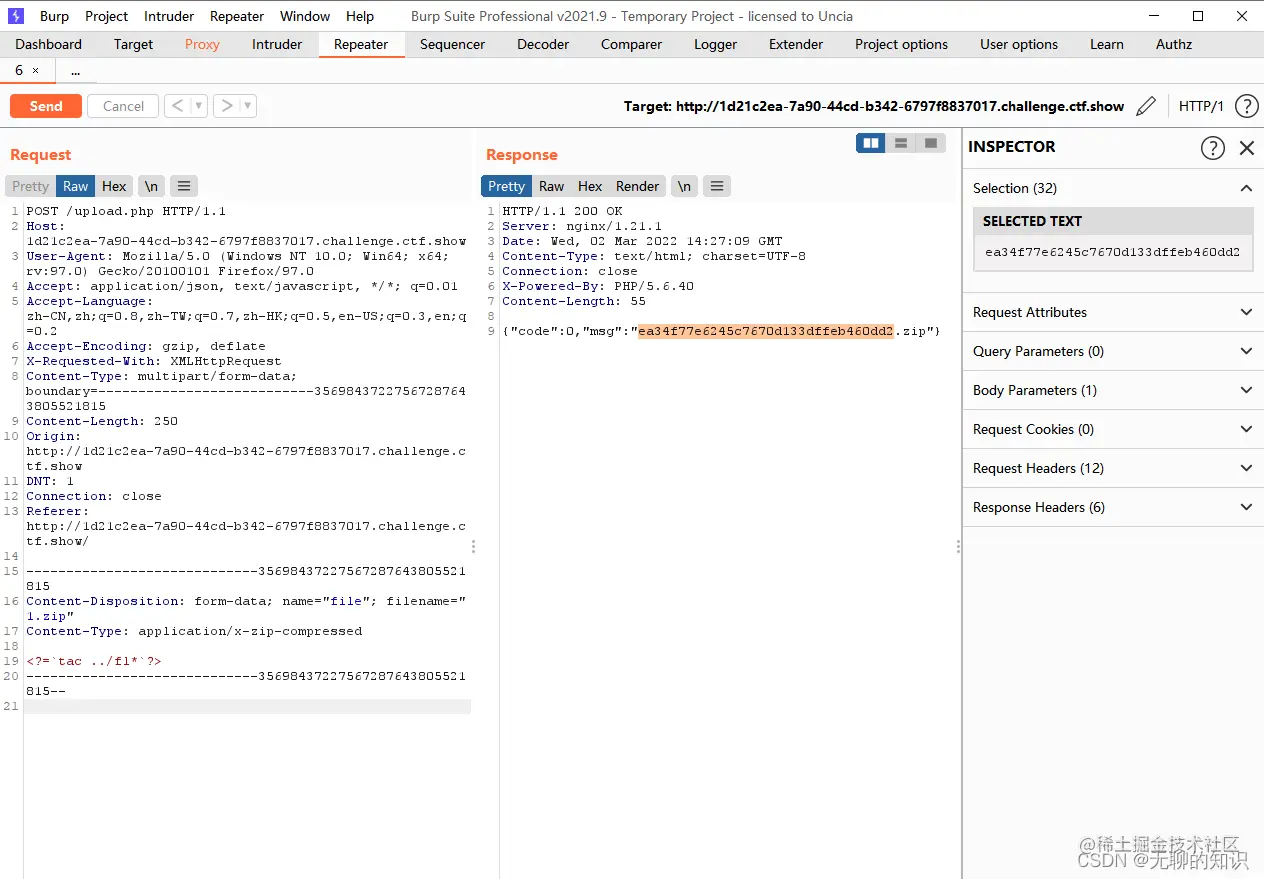Edit target with the pencil icon

tap(1147, 106)
